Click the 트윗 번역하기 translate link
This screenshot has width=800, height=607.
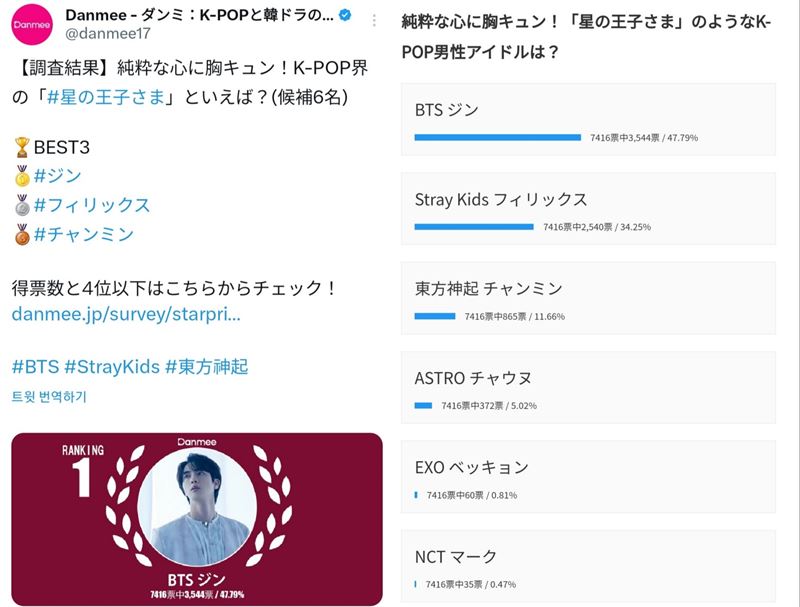[x=49, y=396]
